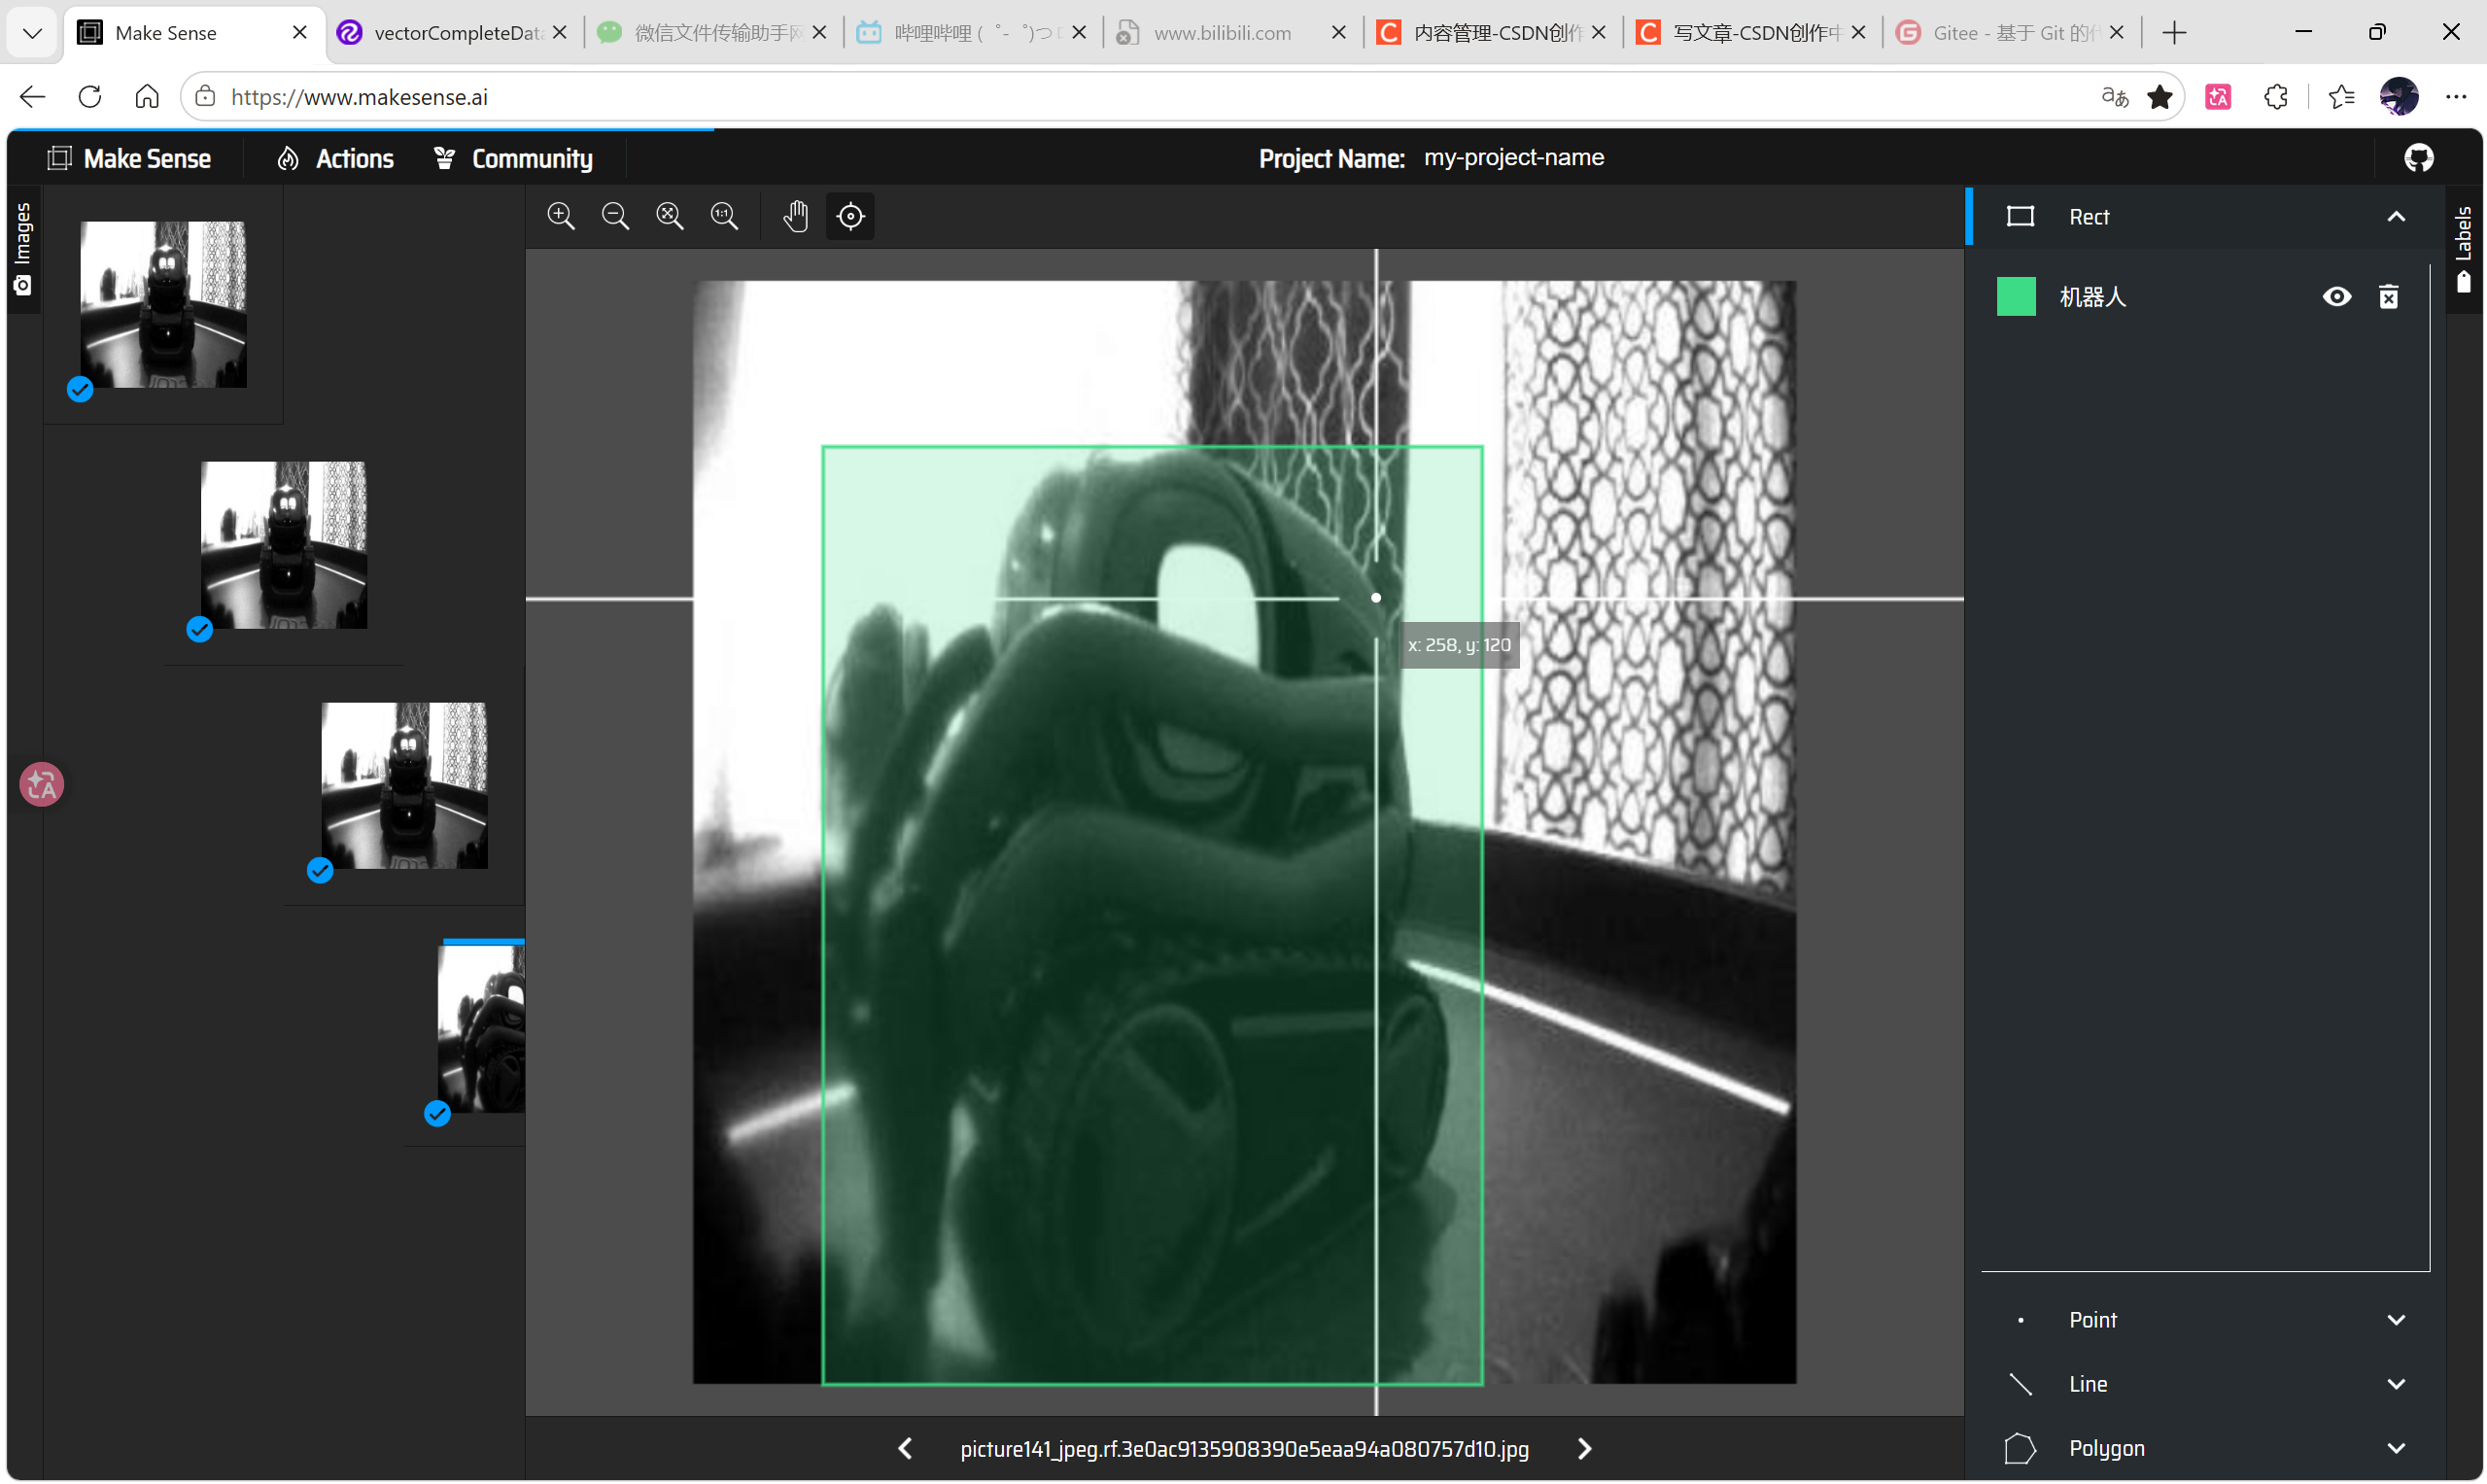
Task: Open the GitHub repository icon
Action: pyautogui.click(x=2418, y=158)
